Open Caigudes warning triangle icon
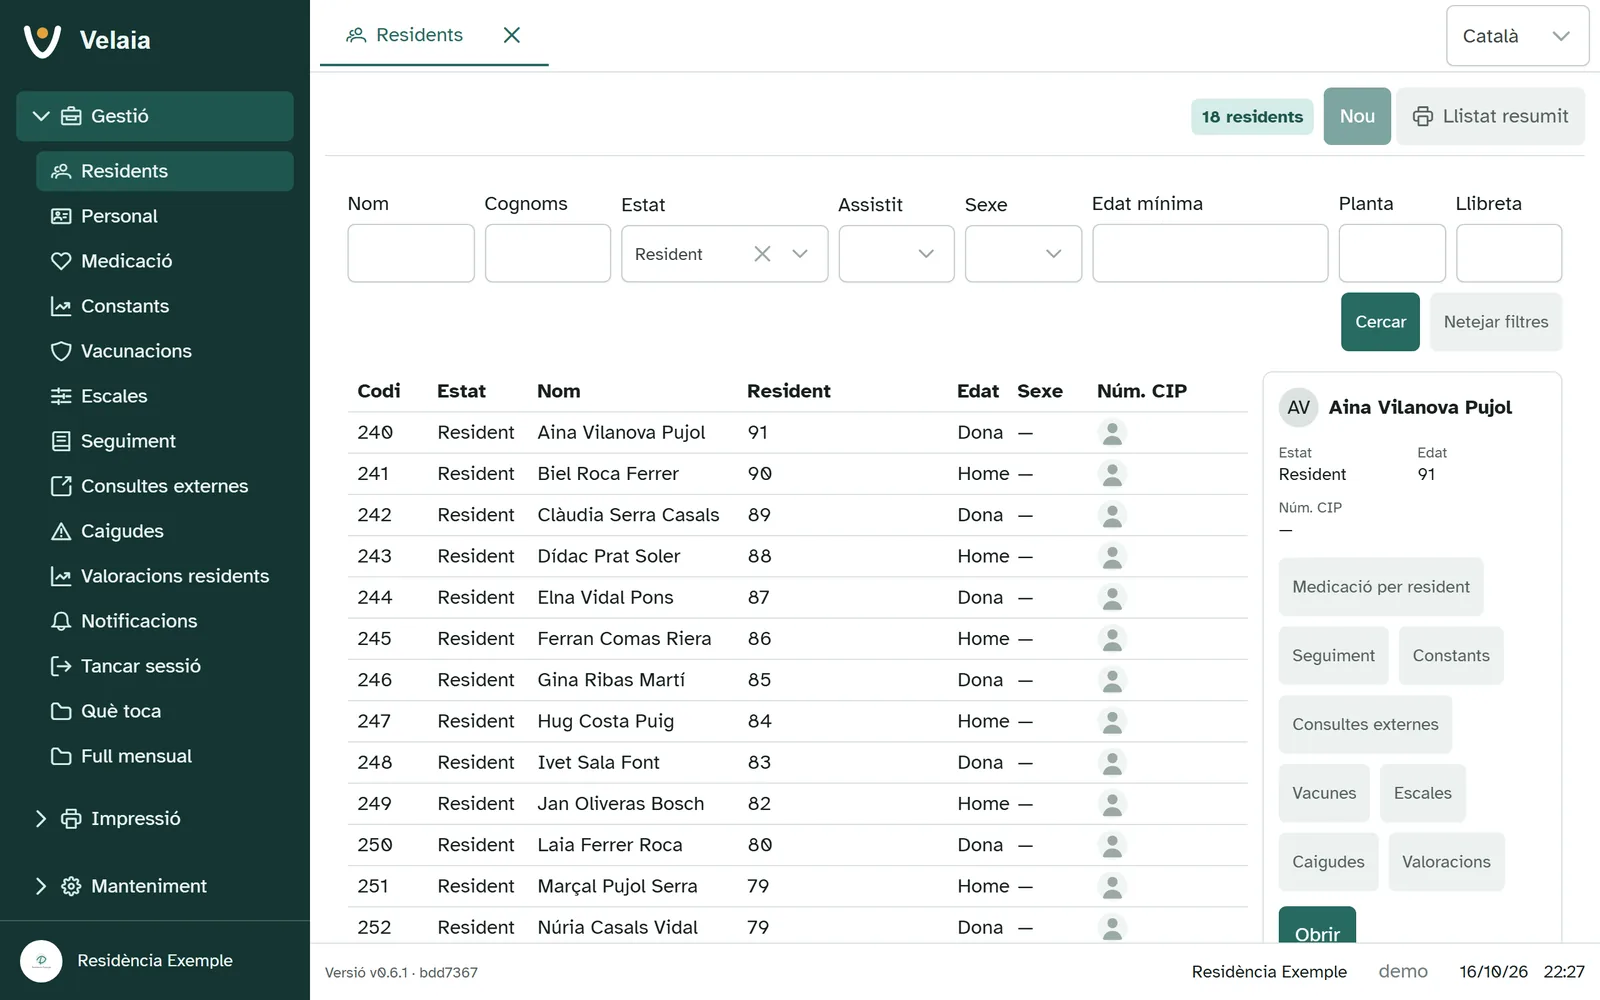The height and width of the screenshot is (1000, 1600). (61, 531)
